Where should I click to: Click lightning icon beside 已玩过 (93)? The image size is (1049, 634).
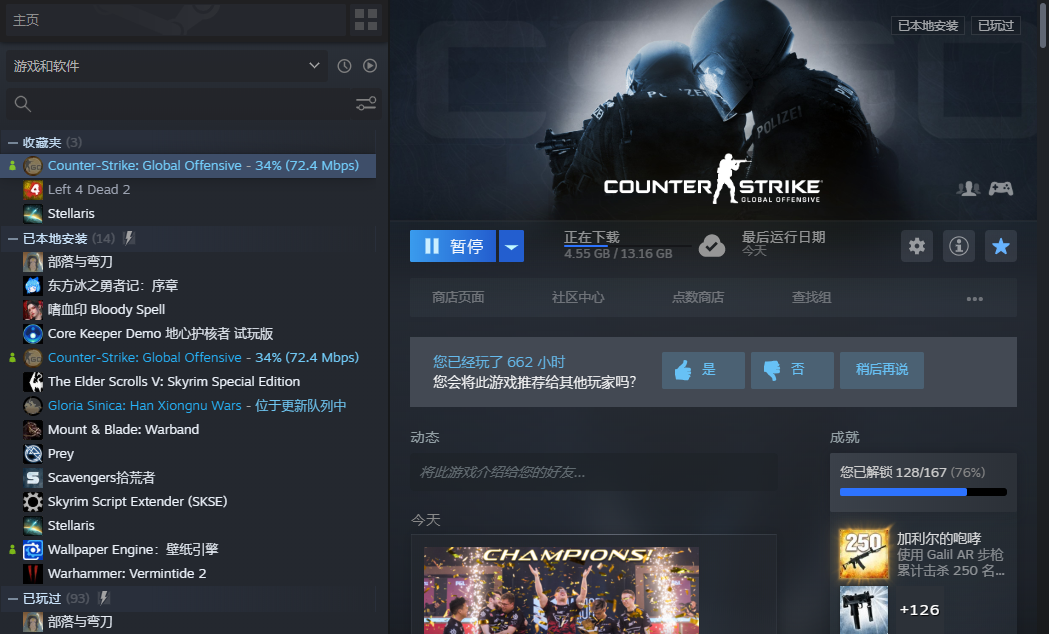[x=104, y=598]
